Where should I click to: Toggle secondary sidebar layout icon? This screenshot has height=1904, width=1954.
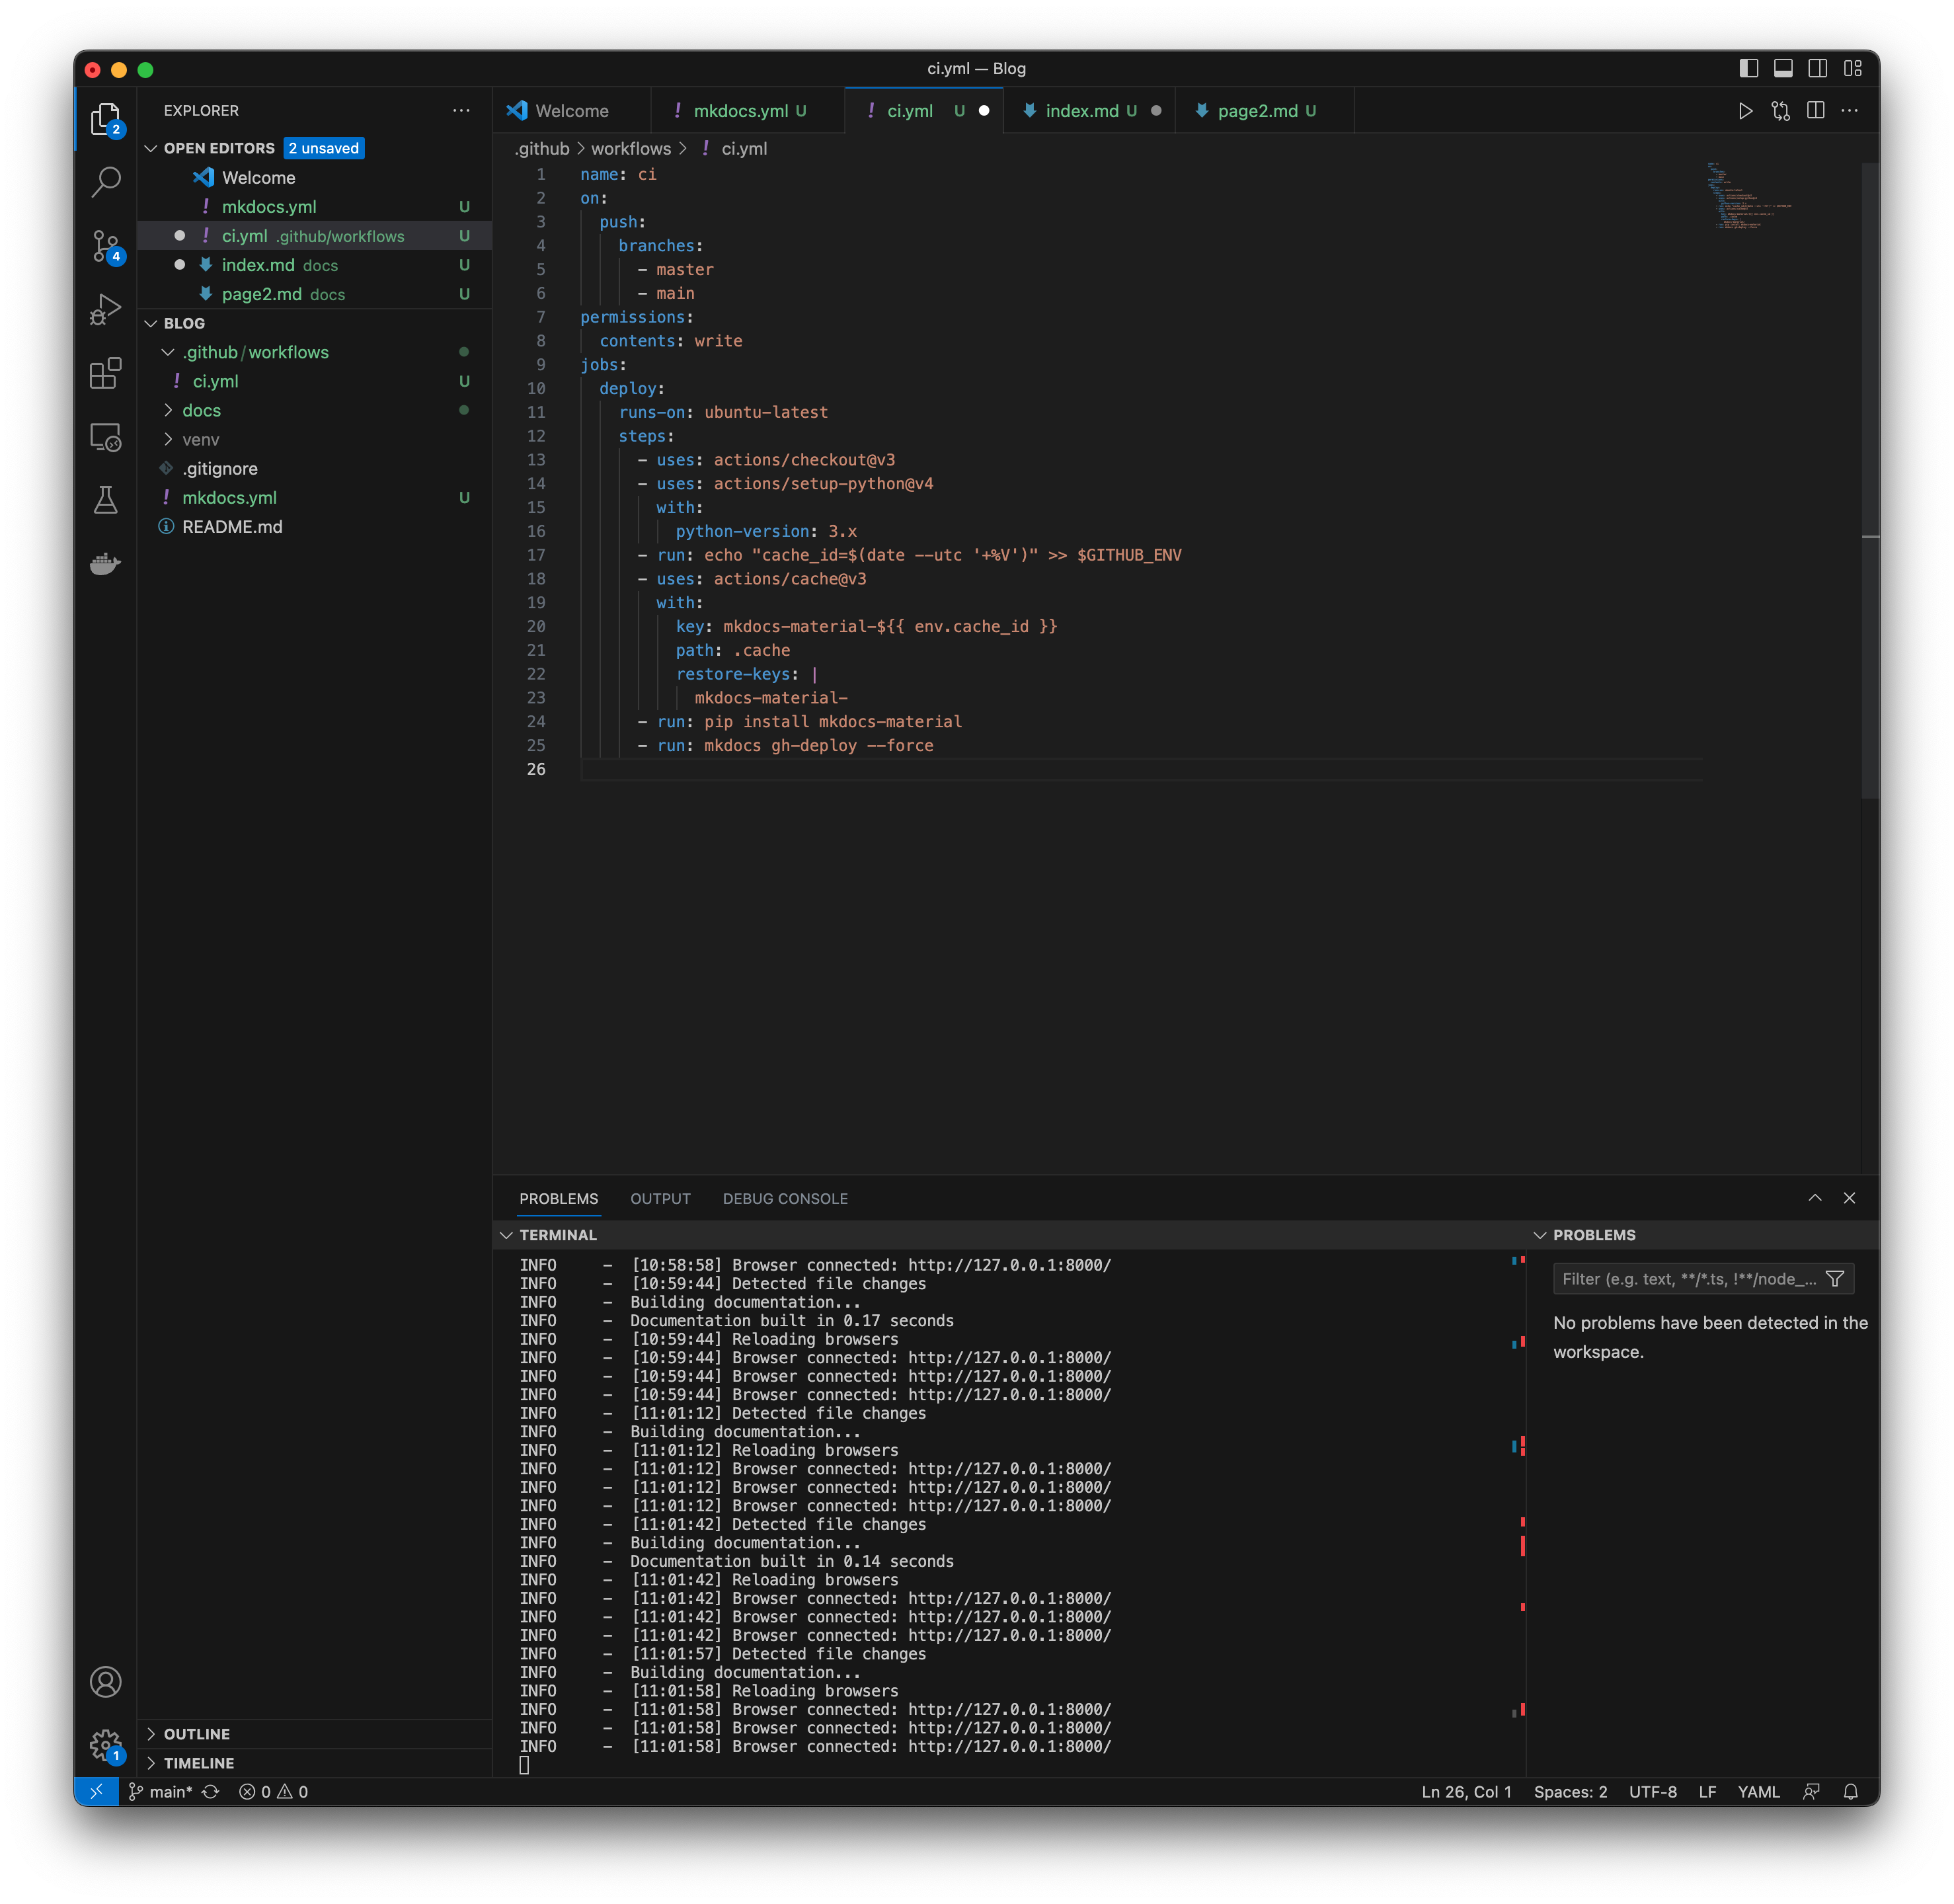[x=1817, y=68]
